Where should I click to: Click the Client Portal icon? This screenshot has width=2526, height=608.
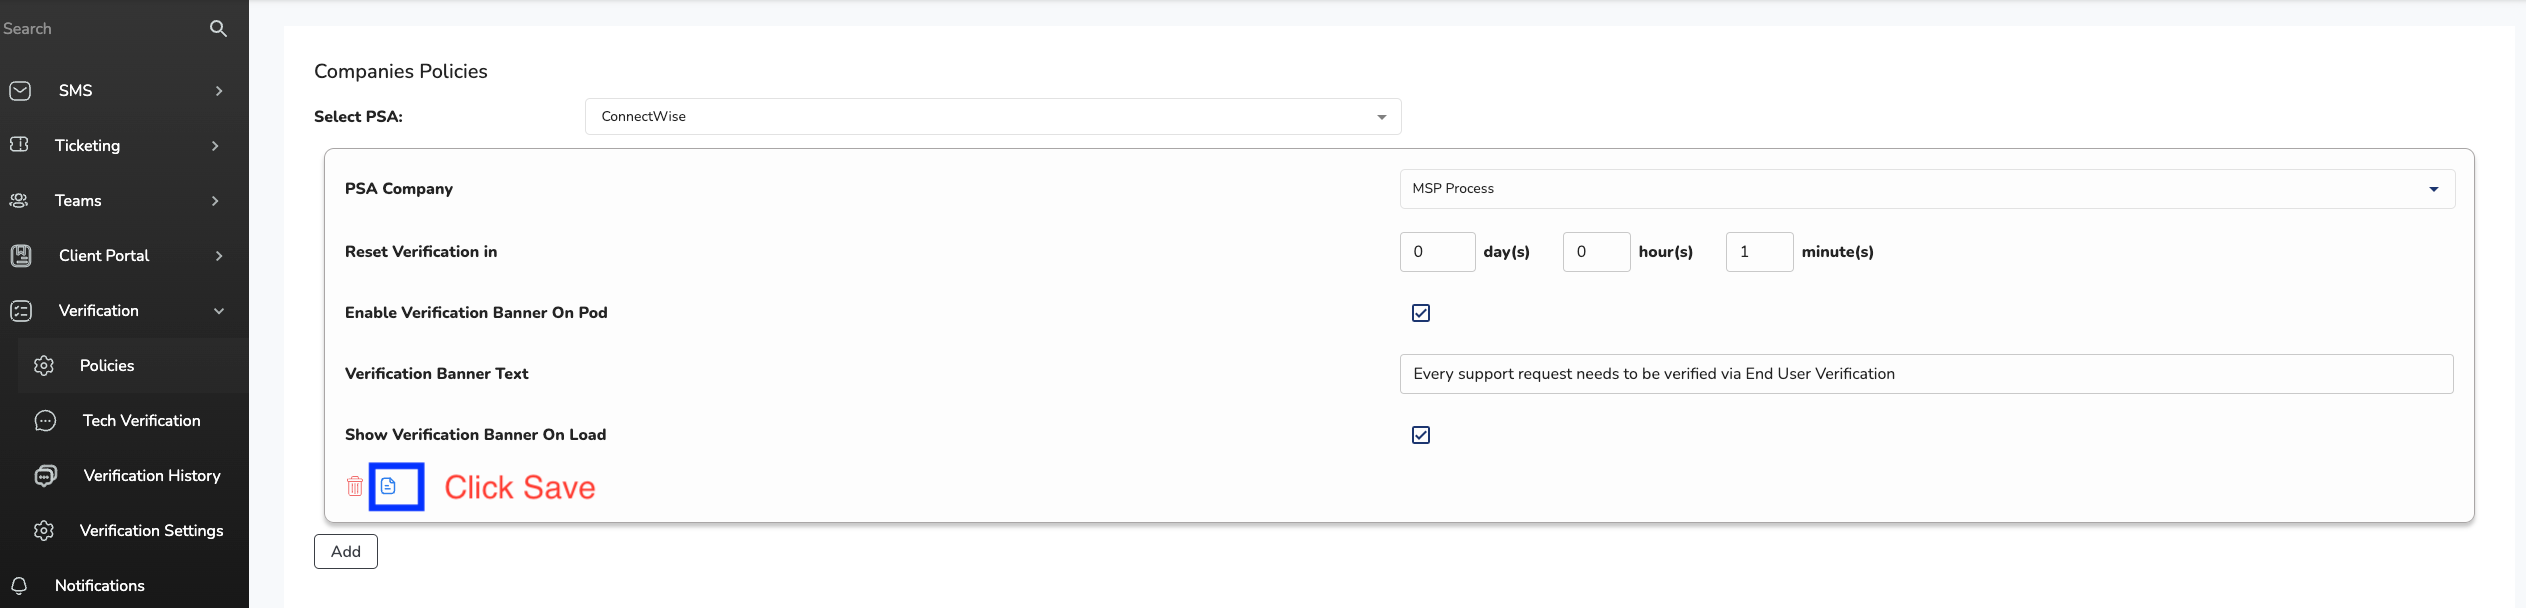coord(20,256)
